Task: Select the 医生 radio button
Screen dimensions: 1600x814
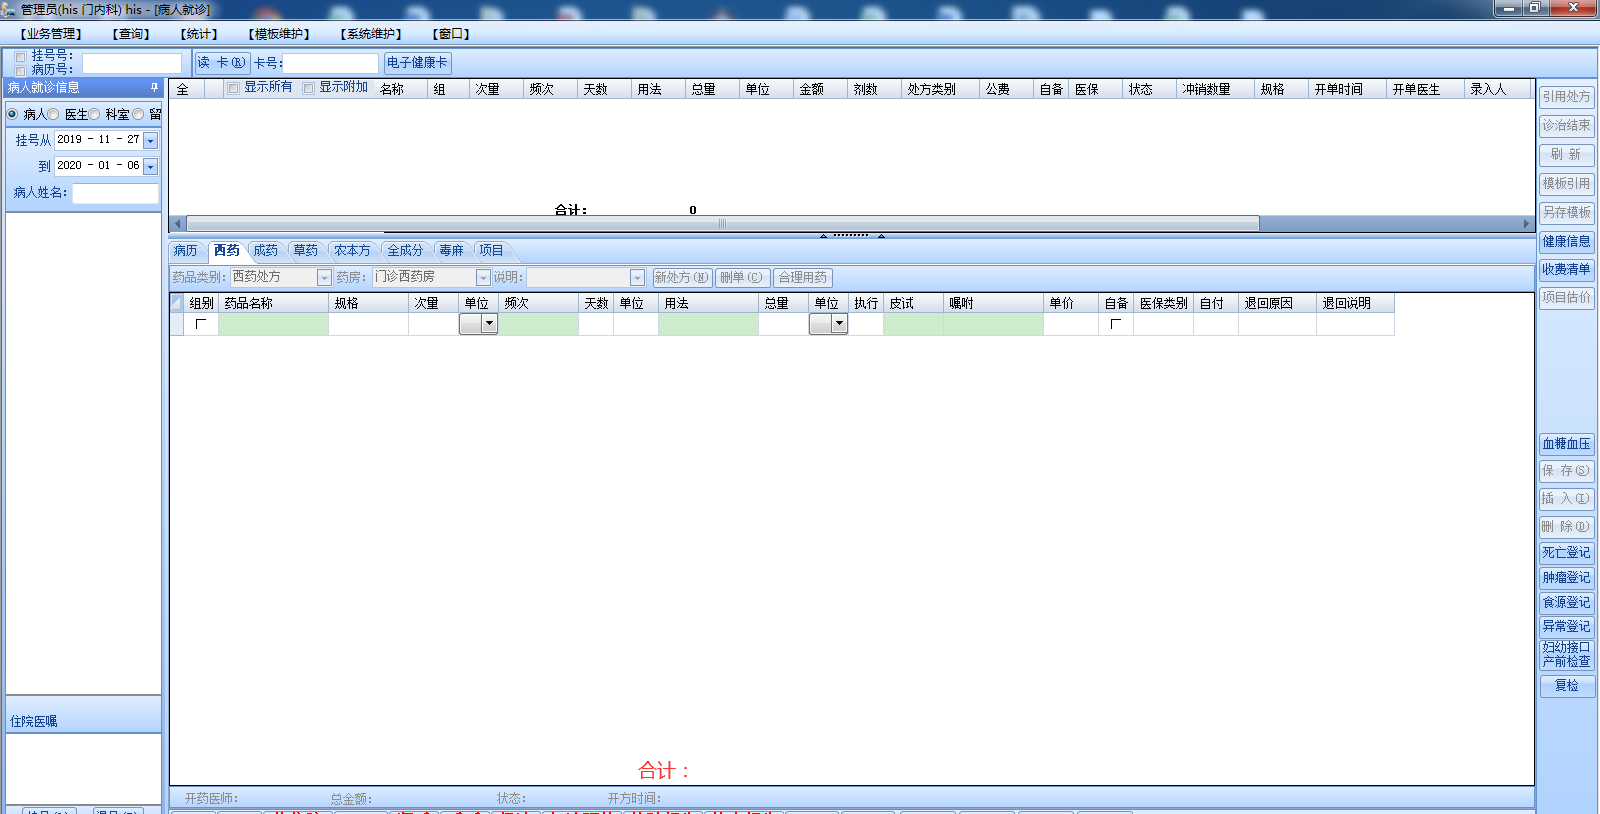Action: (x=54, y=114)
